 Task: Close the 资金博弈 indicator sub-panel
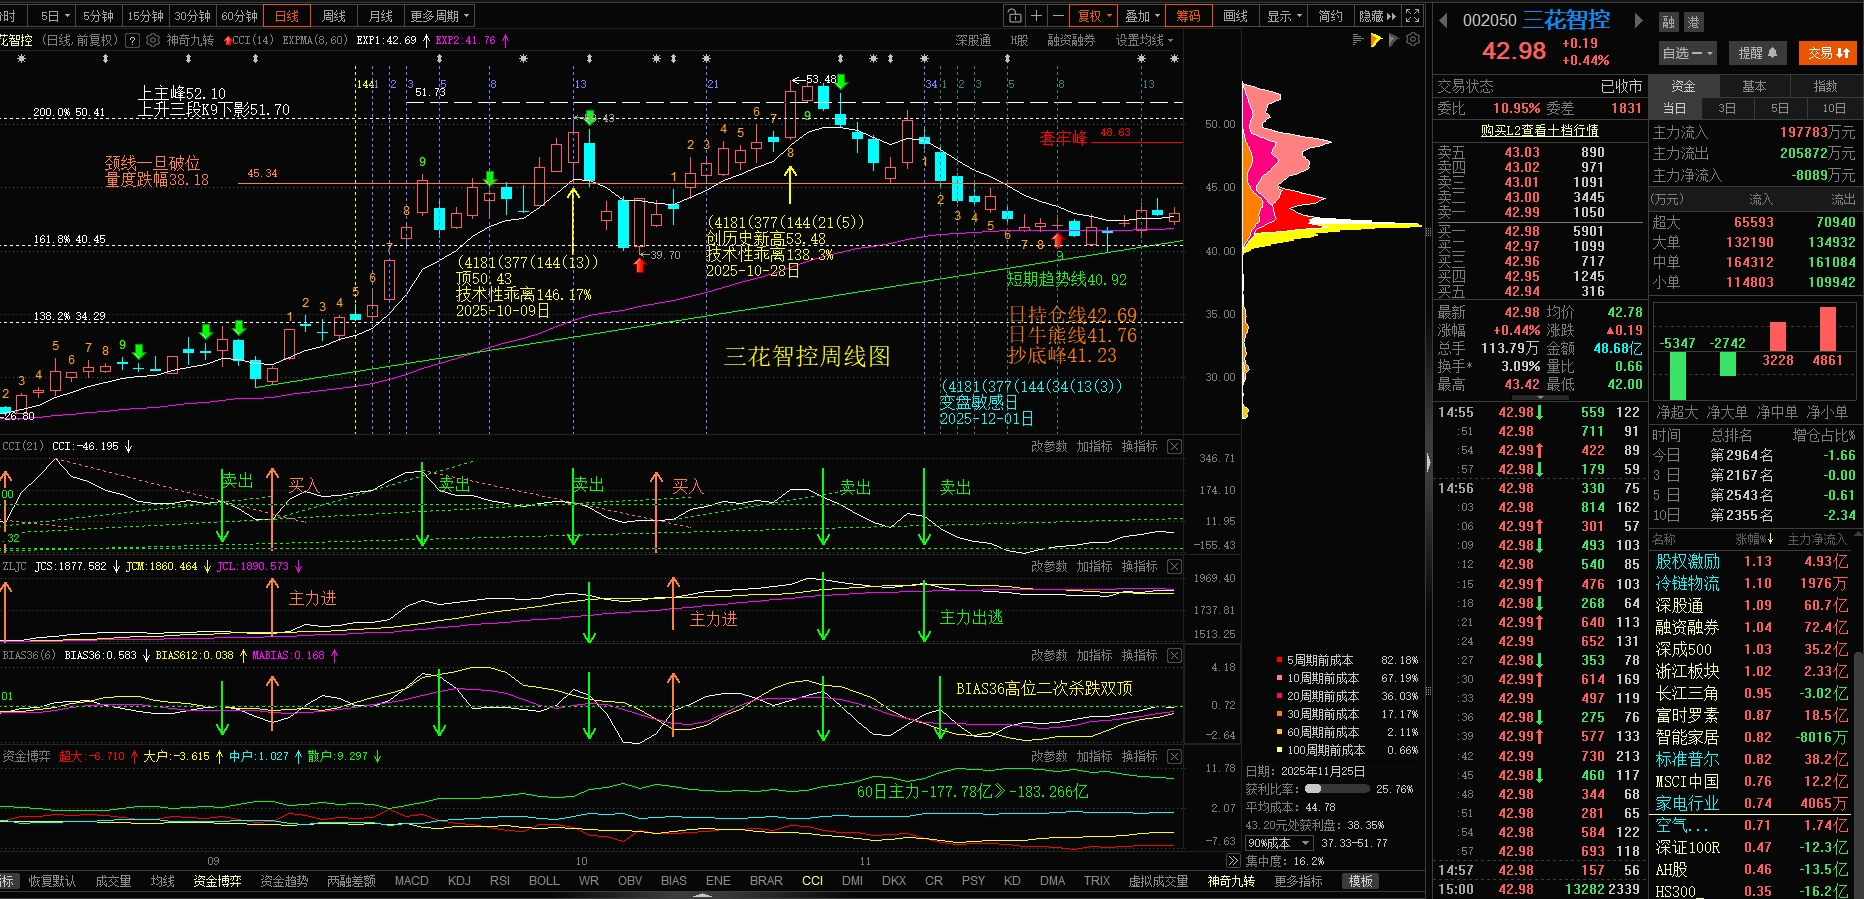tap(1174, 756)
